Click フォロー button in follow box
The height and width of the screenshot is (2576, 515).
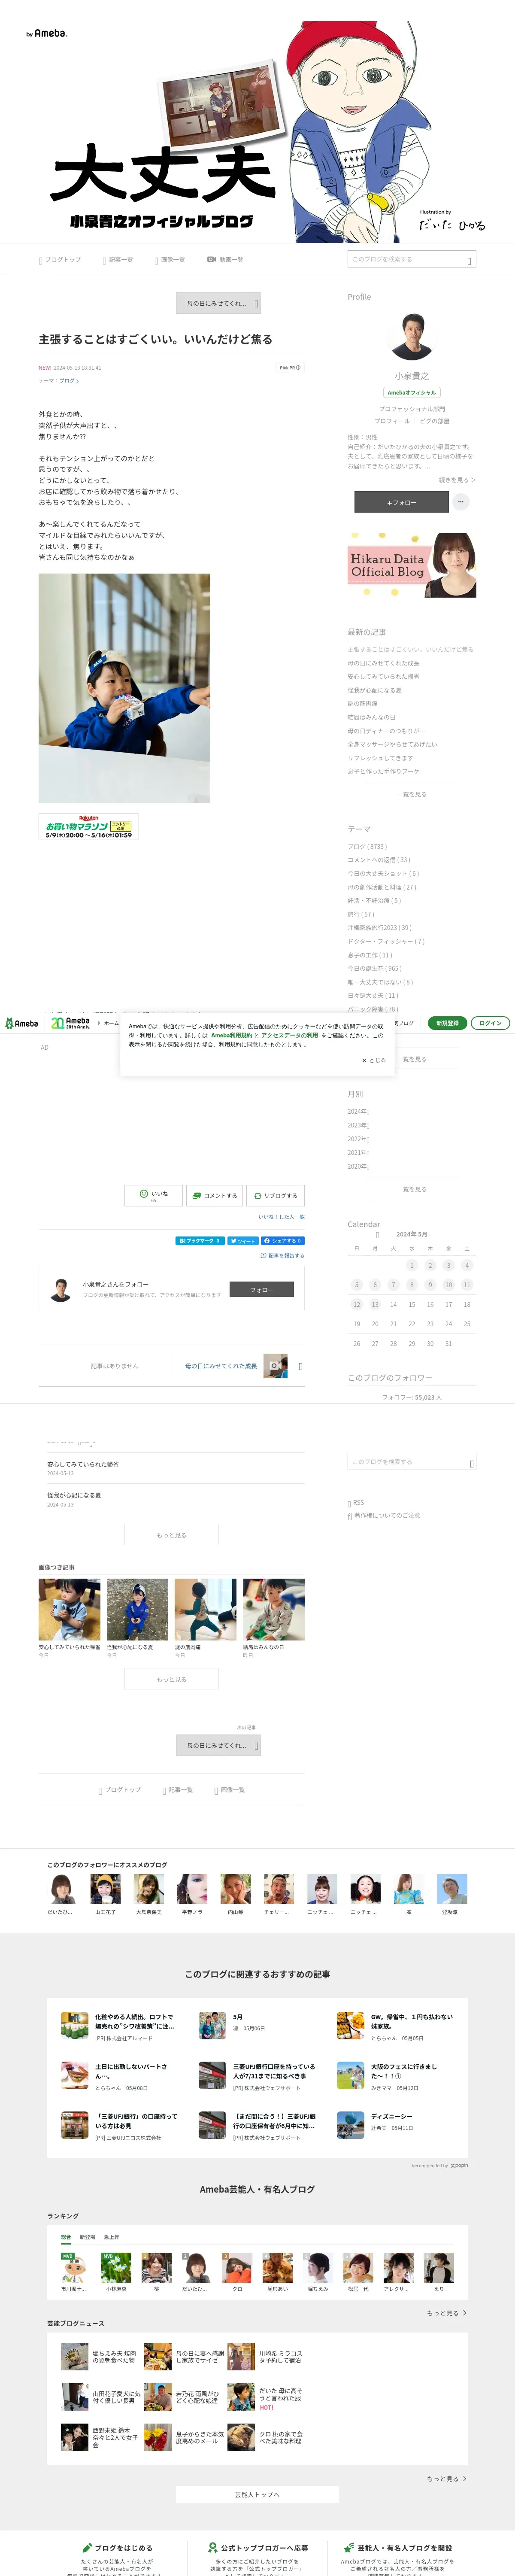(x=262, y=1290)
